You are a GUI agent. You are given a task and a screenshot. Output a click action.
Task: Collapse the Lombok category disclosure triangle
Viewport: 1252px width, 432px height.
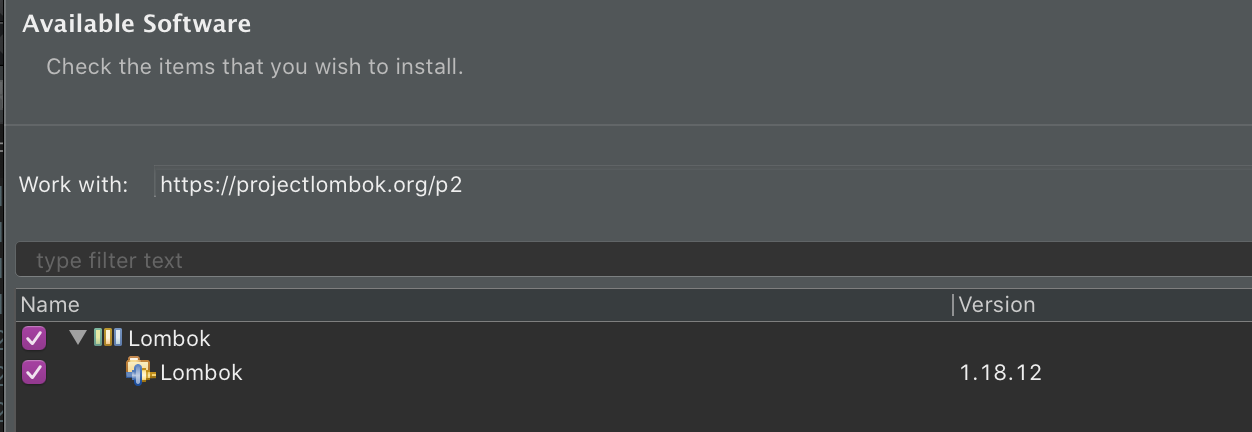click(x=78, y=338)
